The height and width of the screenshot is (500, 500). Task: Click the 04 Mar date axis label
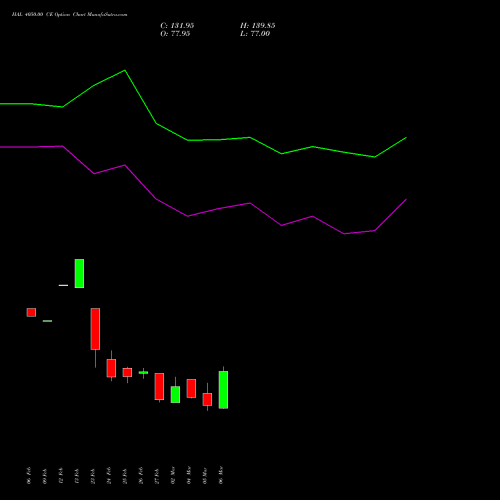tap(189, 475)
